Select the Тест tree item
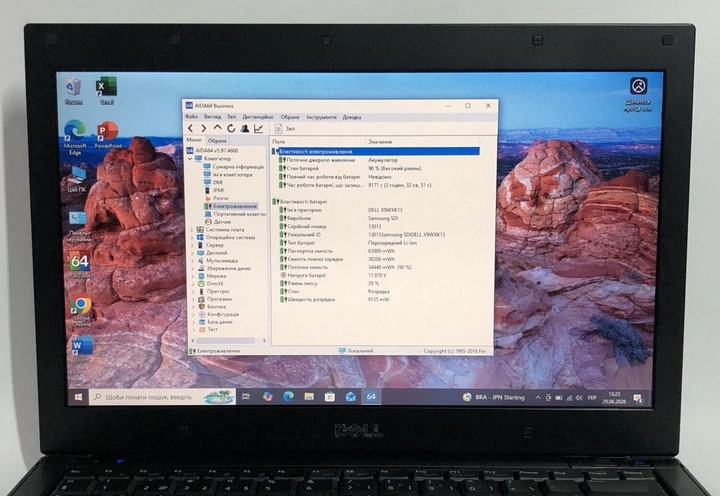 pos(208,329)
